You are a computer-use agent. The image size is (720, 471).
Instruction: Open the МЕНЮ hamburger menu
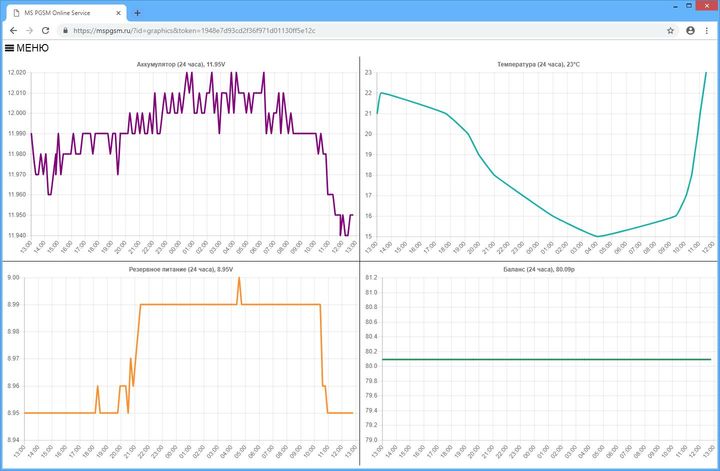(27, 47)
